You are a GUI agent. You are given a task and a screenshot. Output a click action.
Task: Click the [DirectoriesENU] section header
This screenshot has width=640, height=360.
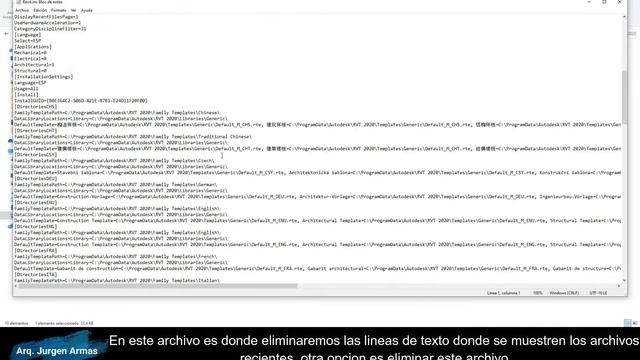pos(36,203)
